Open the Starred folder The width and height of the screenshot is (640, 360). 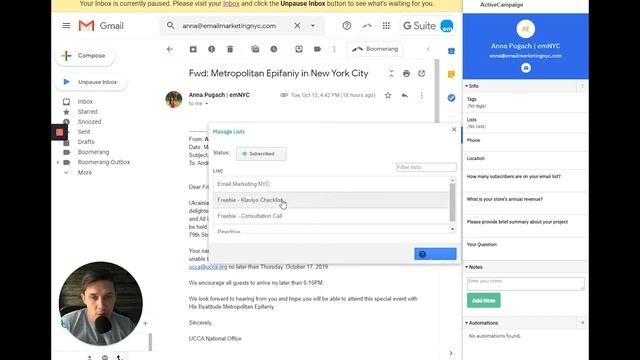tap(88, 111)
